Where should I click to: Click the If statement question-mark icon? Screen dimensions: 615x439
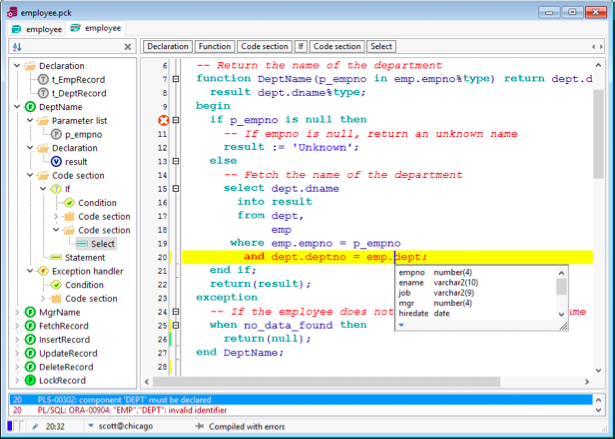click(56, 189)
